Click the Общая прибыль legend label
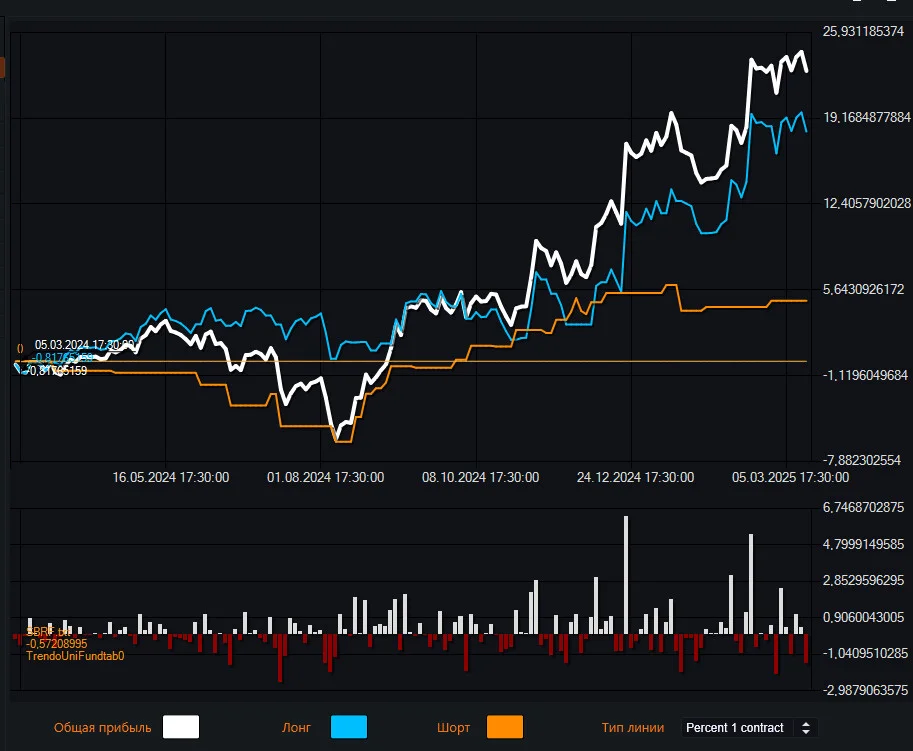The height and width of the screenshot is (751, 913). coord(102,728)
